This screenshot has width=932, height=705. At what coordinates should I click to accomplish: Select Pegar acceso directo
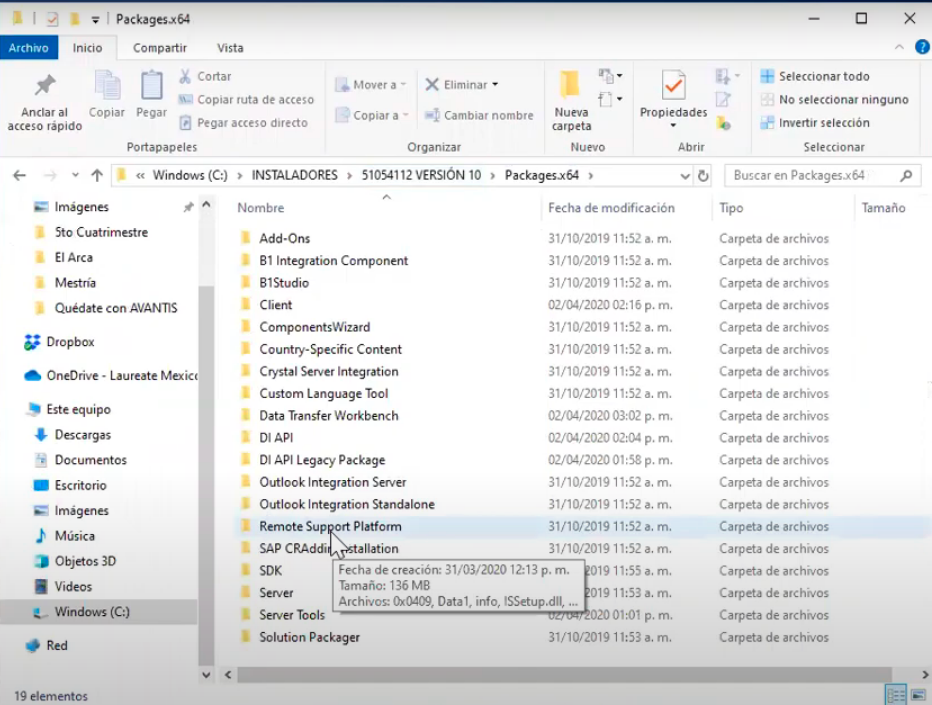coord(244,122)
